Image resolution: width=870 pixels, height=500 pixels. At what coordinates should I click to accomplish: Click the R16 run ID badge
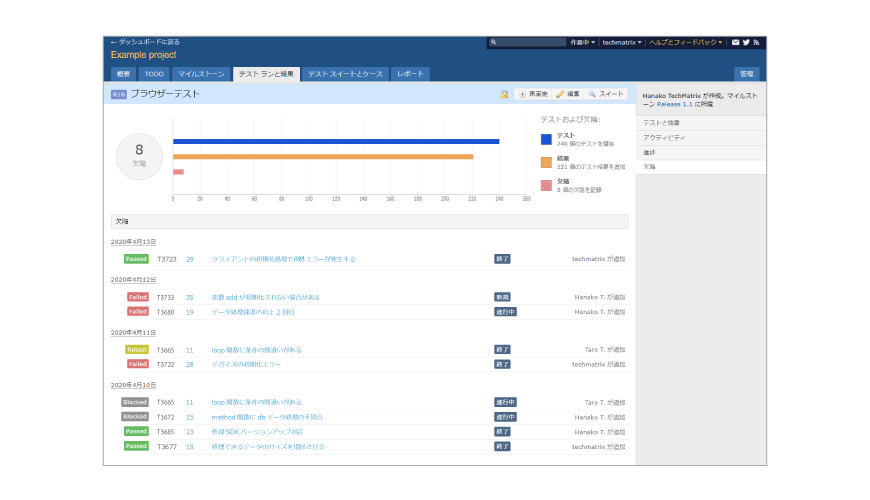click(119, 94)
